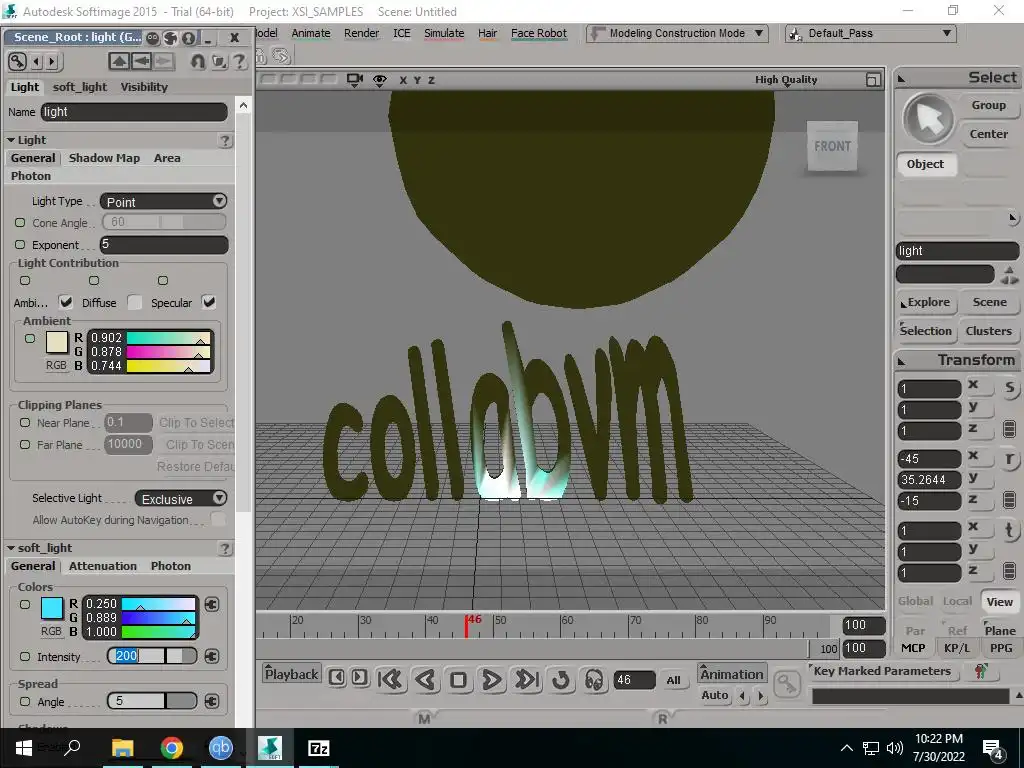Click the Center button in Select panel
Screen dimensions: 1024x768
989,134
